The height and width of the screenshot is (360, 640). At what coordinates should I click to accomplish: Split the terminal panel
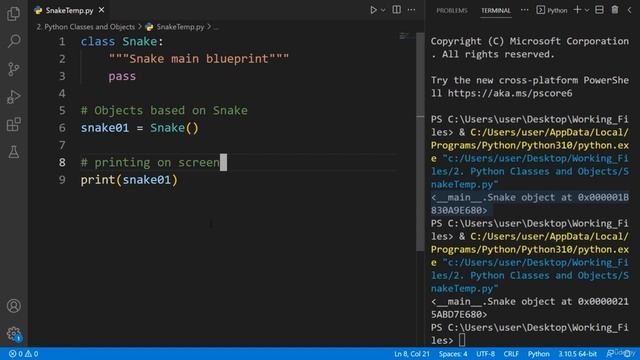tap(599, 10)
